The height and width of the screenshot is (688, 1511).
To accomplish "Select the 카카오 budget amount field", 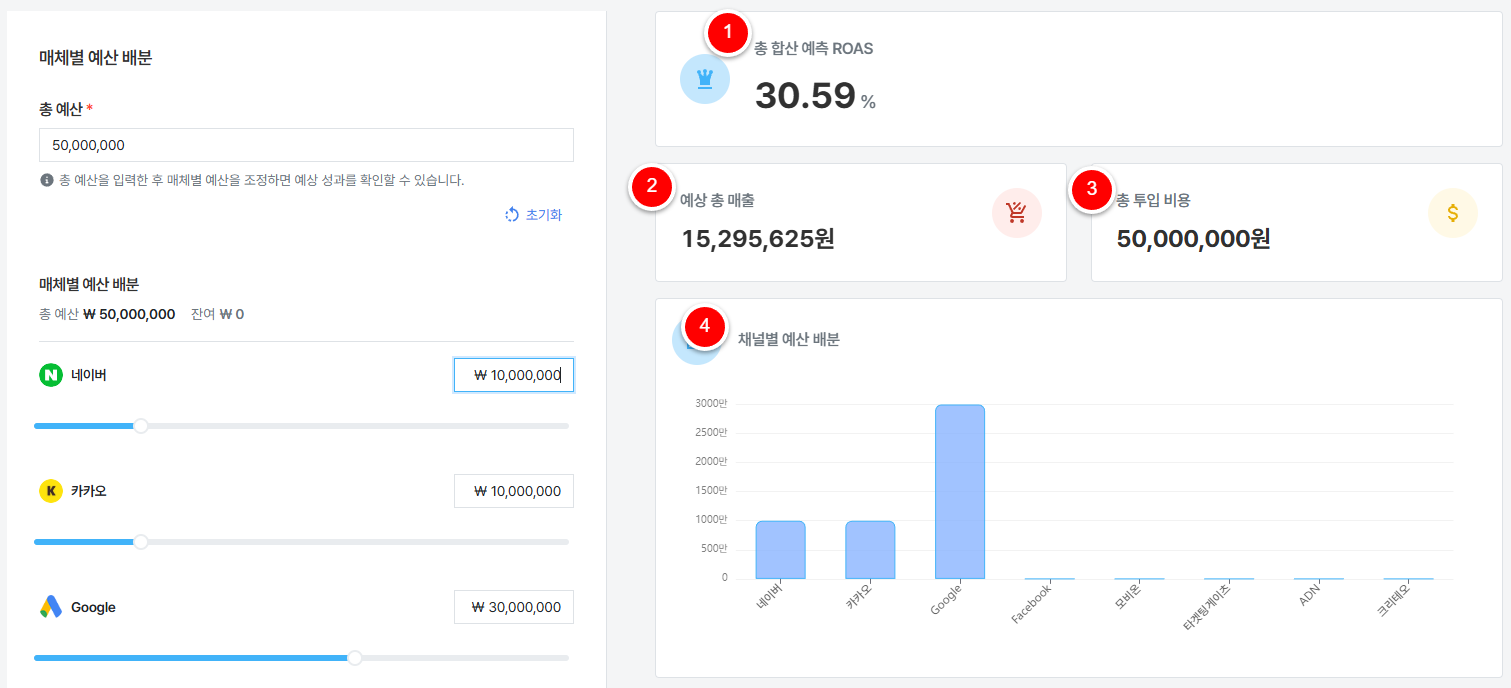I will tap(513, 491).
